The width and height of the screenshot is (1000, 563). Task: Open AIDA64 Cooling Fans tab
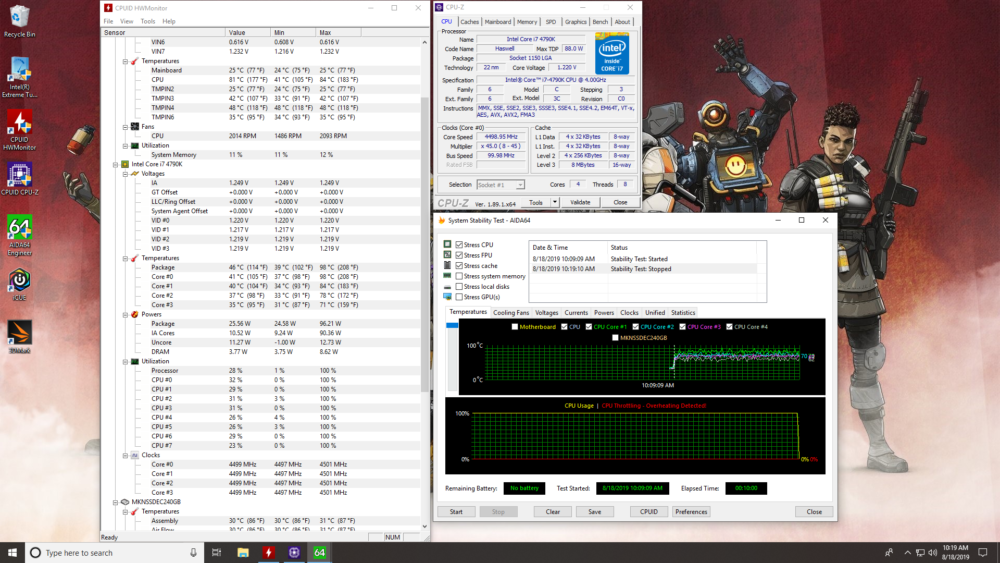coord(511,312)
